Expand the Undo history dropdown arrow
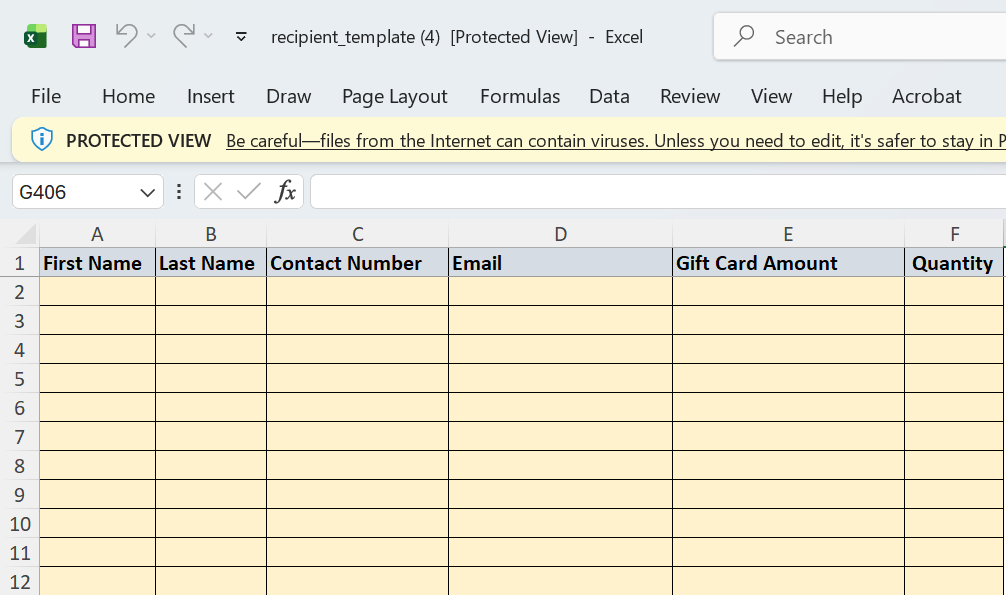Screen dimensions: 1006x595 [151, 36]
